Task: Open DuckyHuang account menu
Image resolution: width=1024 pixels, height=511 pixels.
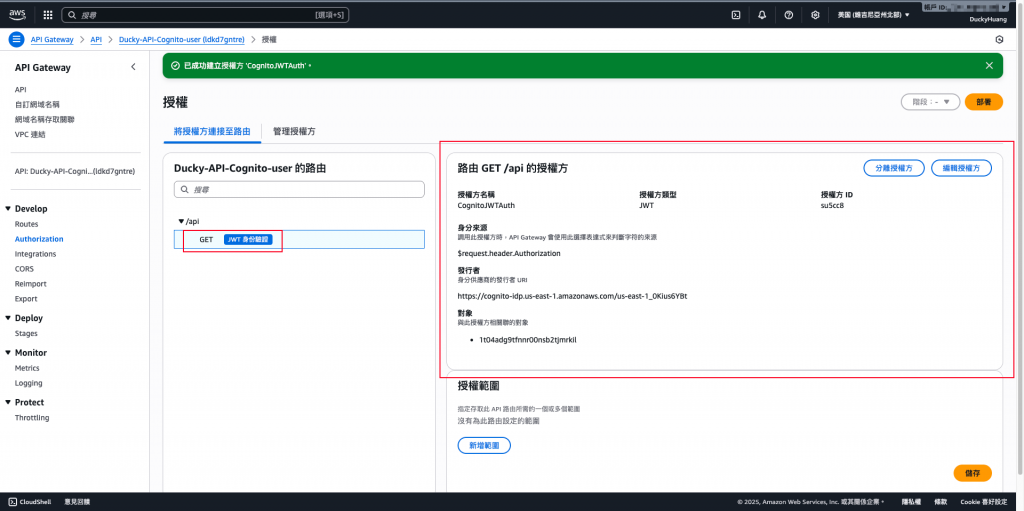Action: click(988, 20)
